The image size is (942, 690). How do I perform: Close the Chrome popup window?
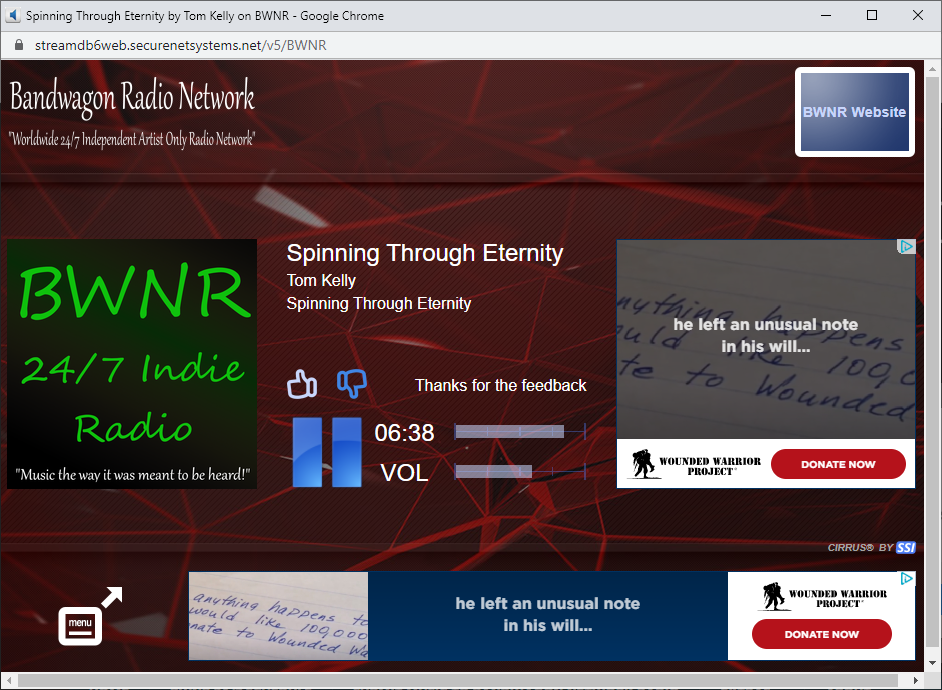tap(917, 15)
